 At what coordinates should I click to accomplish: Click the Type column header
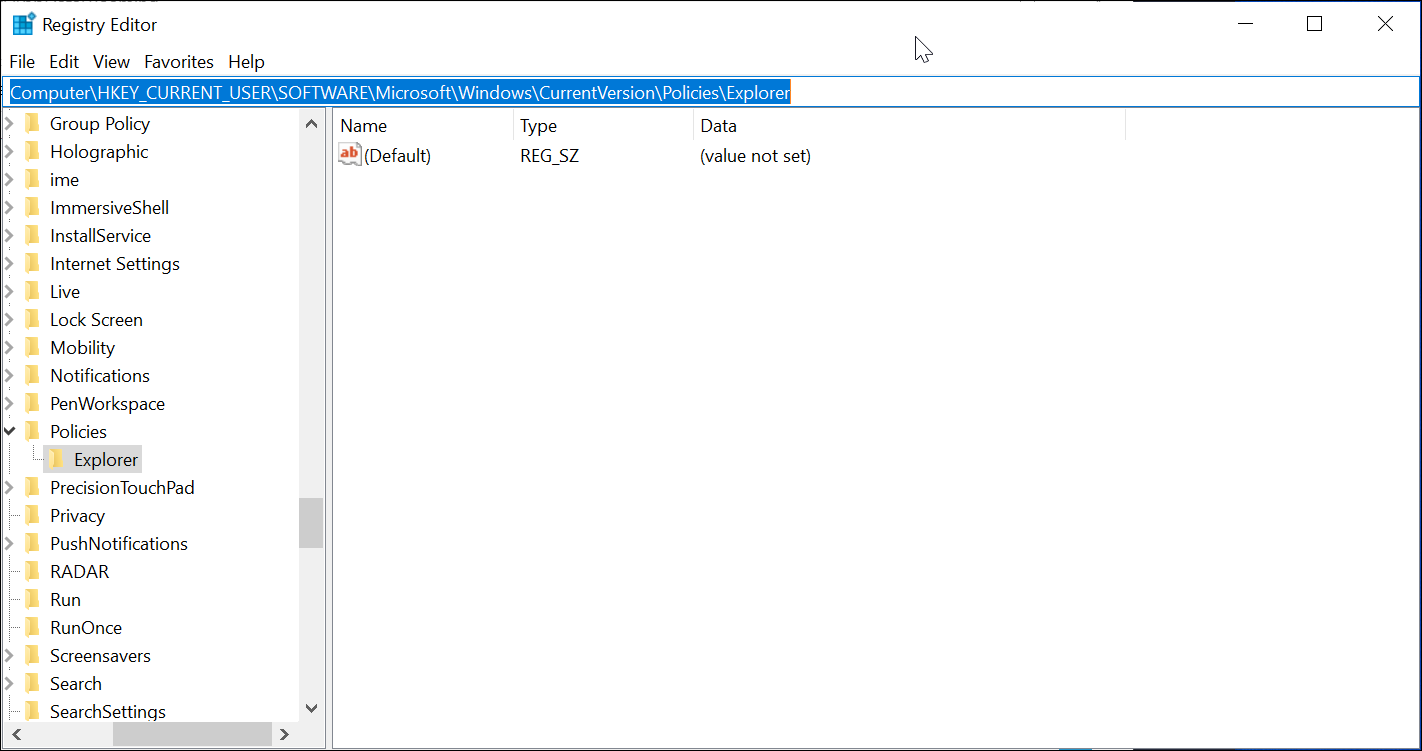603,126
